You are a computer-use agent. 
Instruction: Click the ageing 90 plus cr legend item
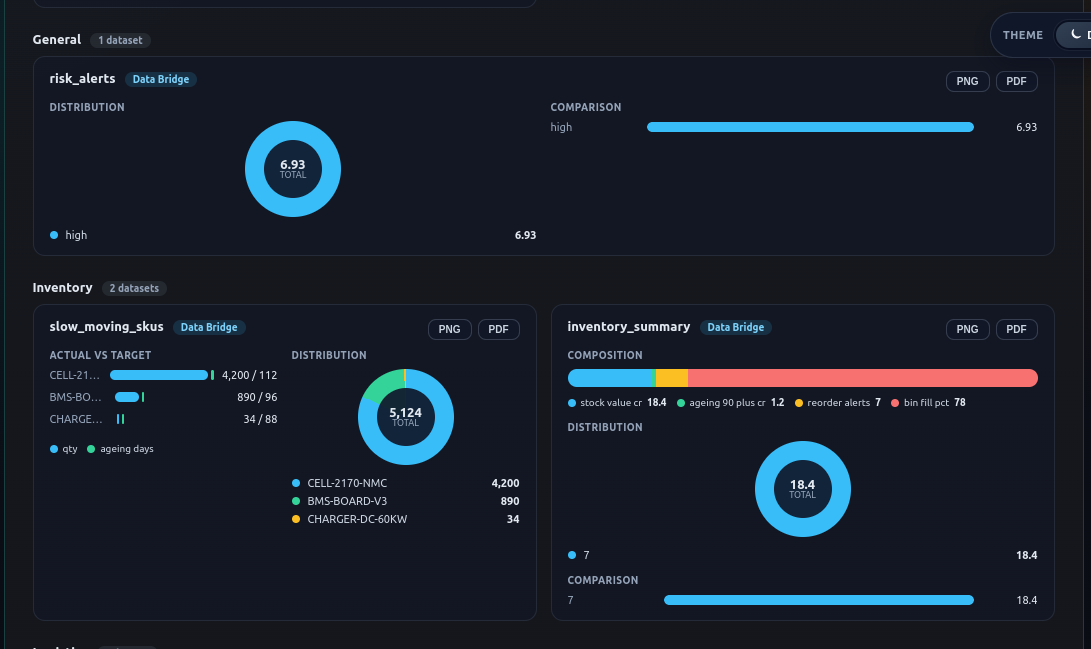coord(731,403)
